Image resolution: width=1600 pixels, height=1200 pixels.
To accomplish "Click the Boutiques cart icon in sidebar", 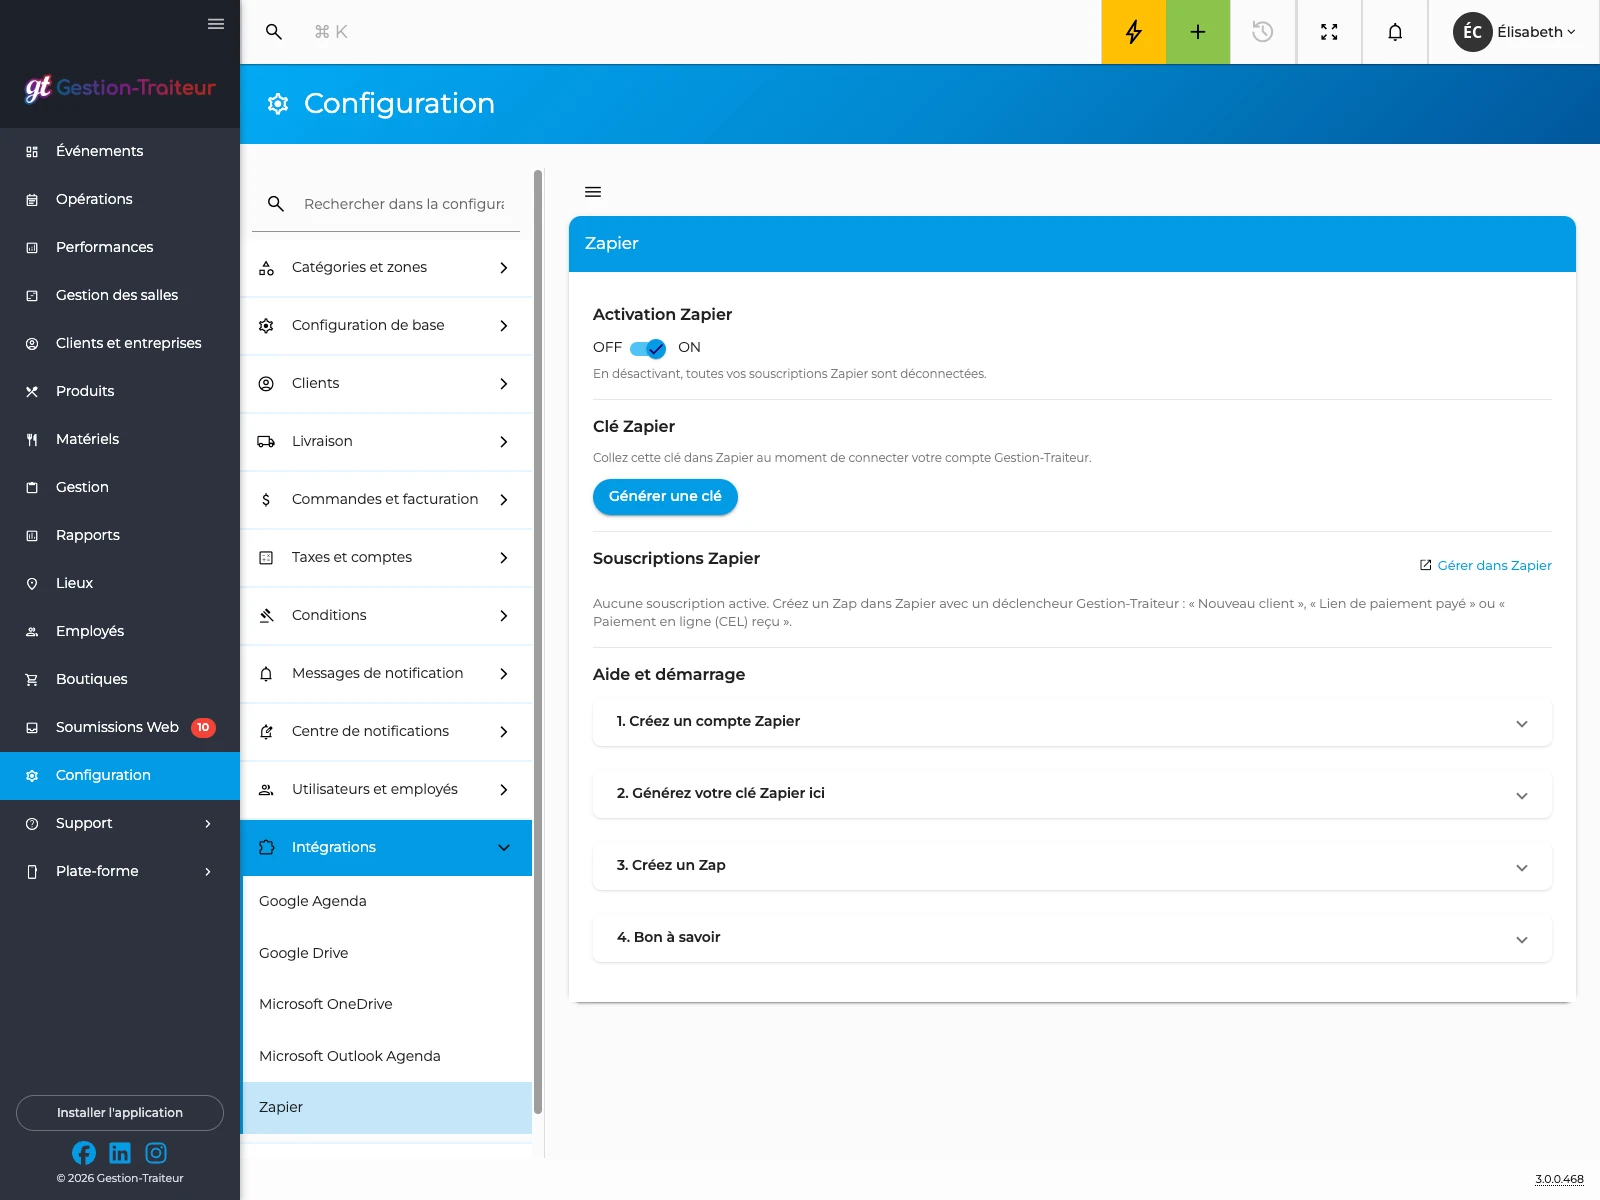I will point(32,679).
